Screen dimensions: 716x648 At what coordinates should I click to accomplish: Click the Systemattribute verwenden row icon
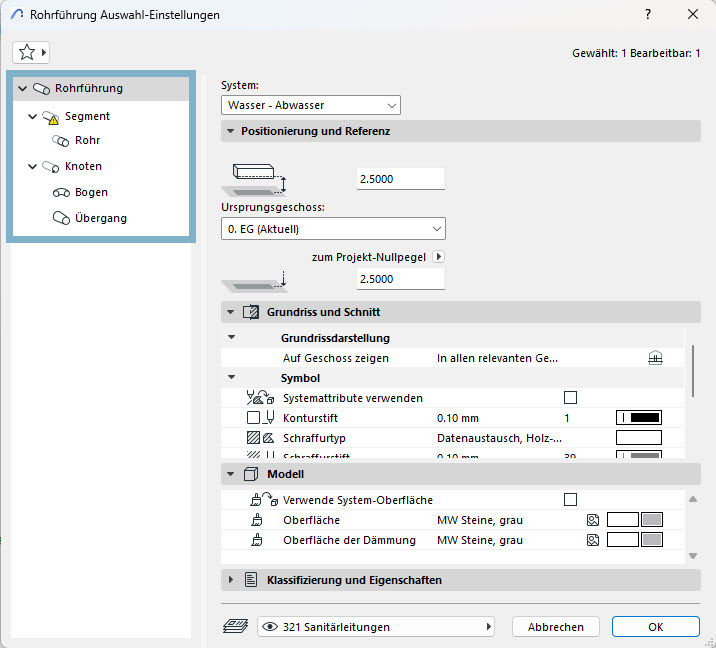pos(260,397)
